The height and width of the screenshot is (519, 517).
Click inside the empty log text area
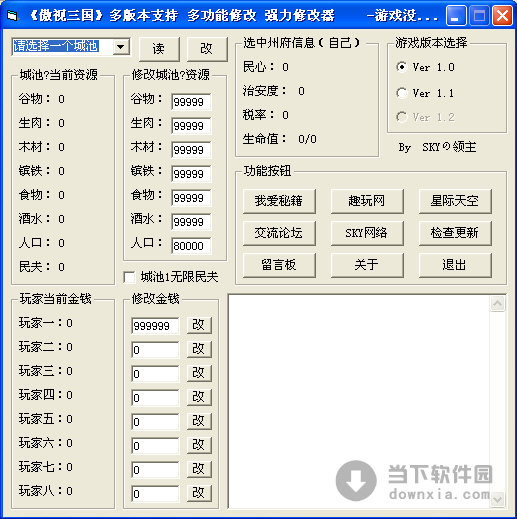pyautogui.click(x=359, y=401)
